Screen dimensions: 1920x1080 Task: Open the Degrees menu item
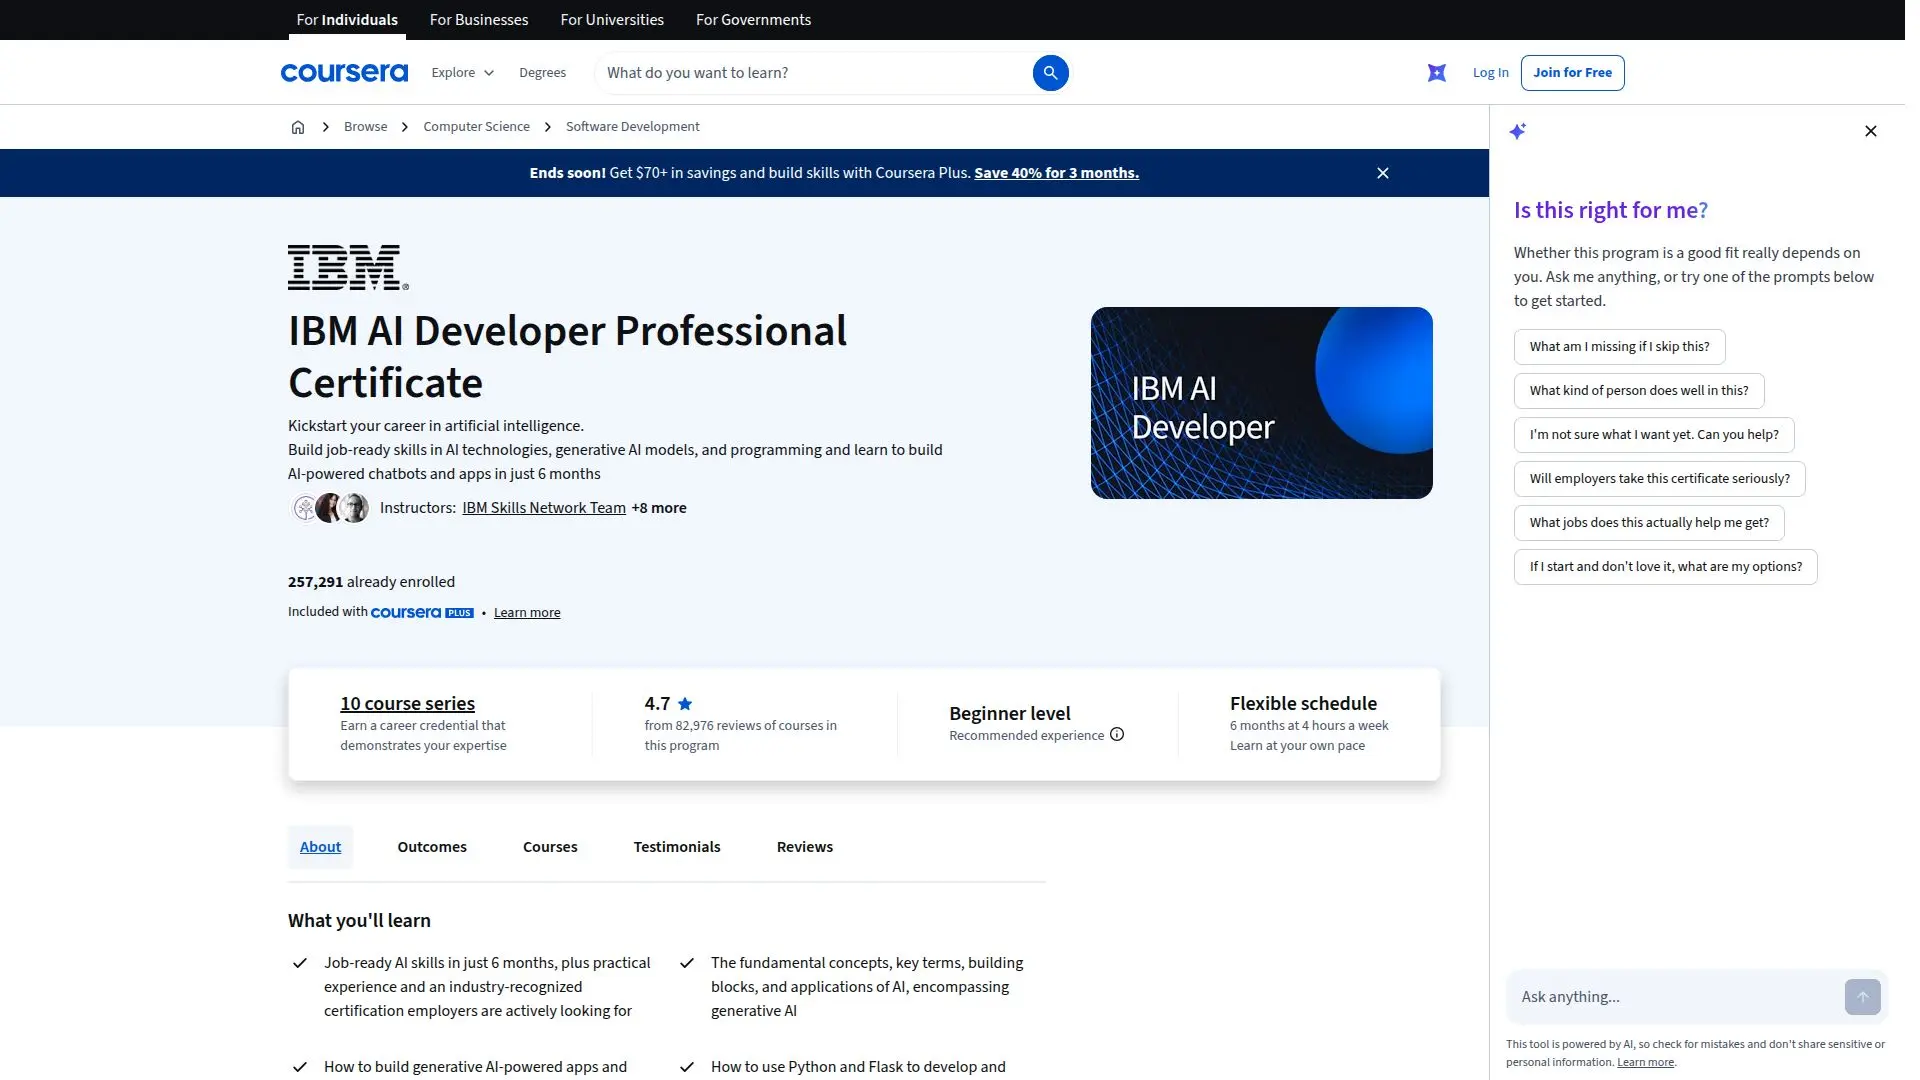543,73
